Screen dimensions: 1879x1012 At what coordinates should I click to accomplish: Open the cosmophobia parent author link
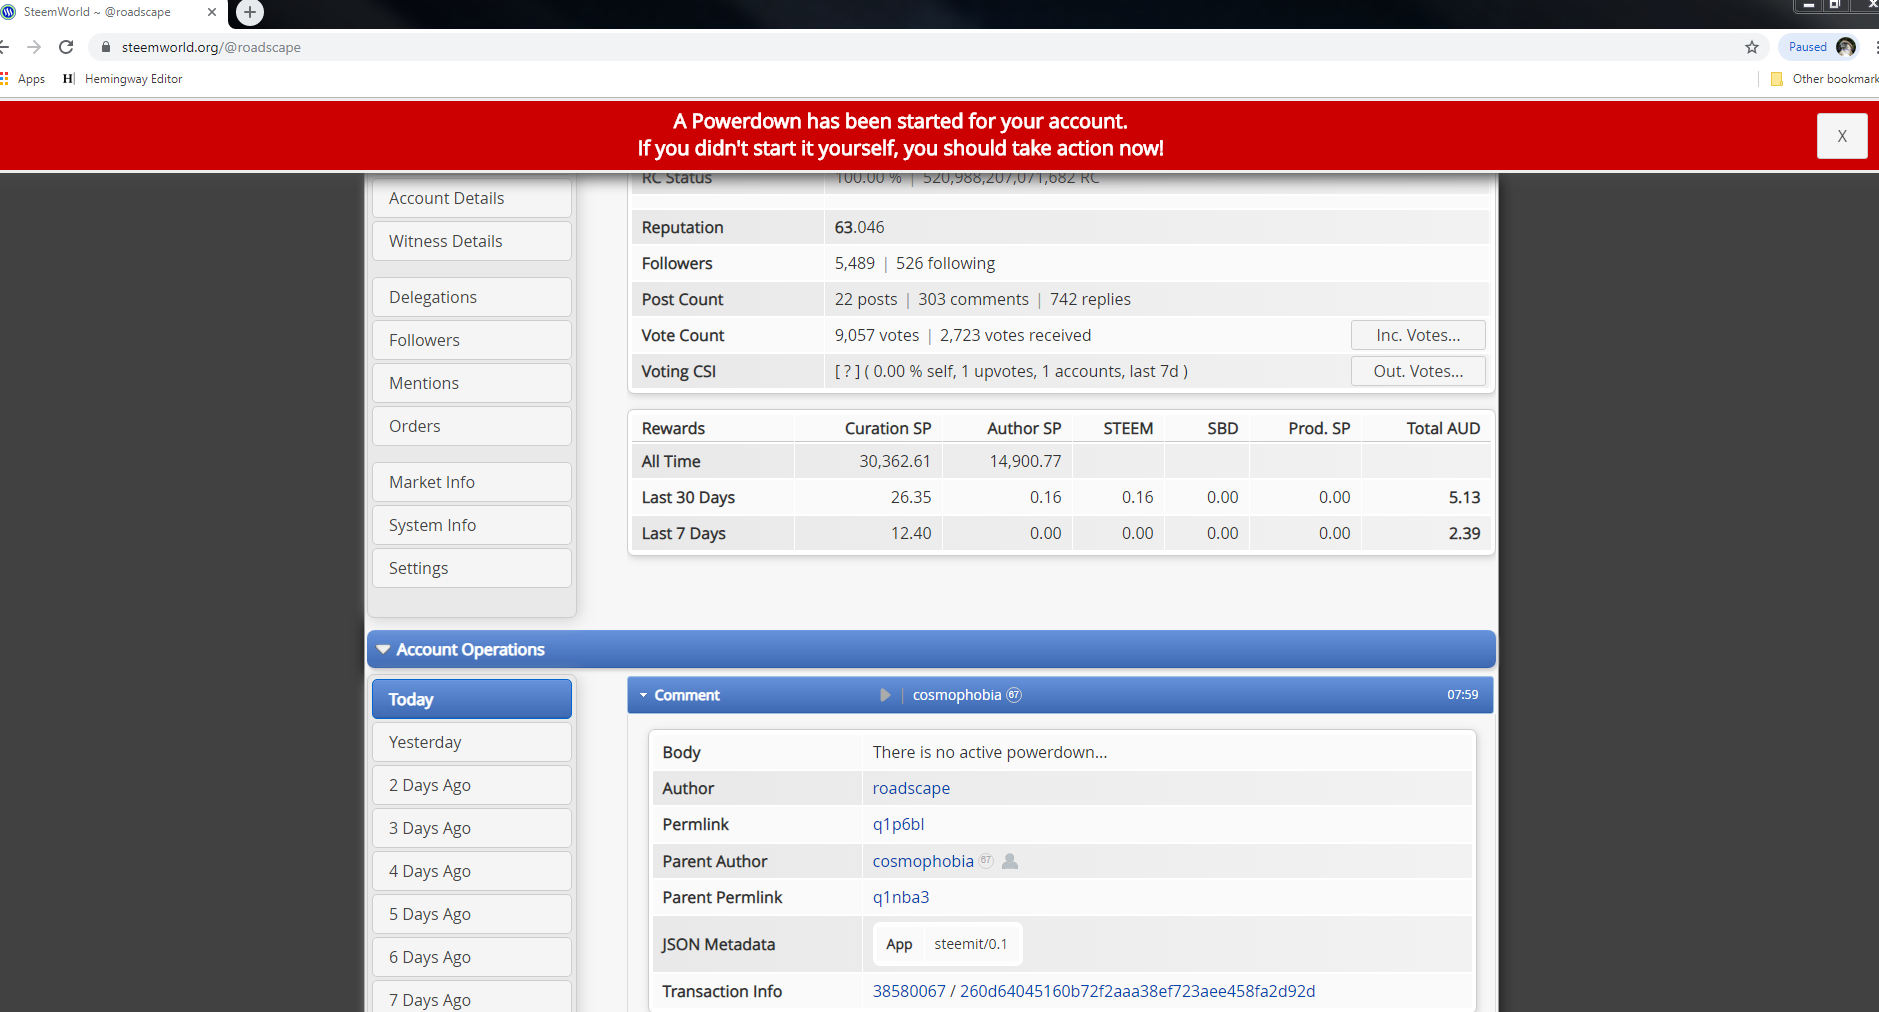coord(923,861)
